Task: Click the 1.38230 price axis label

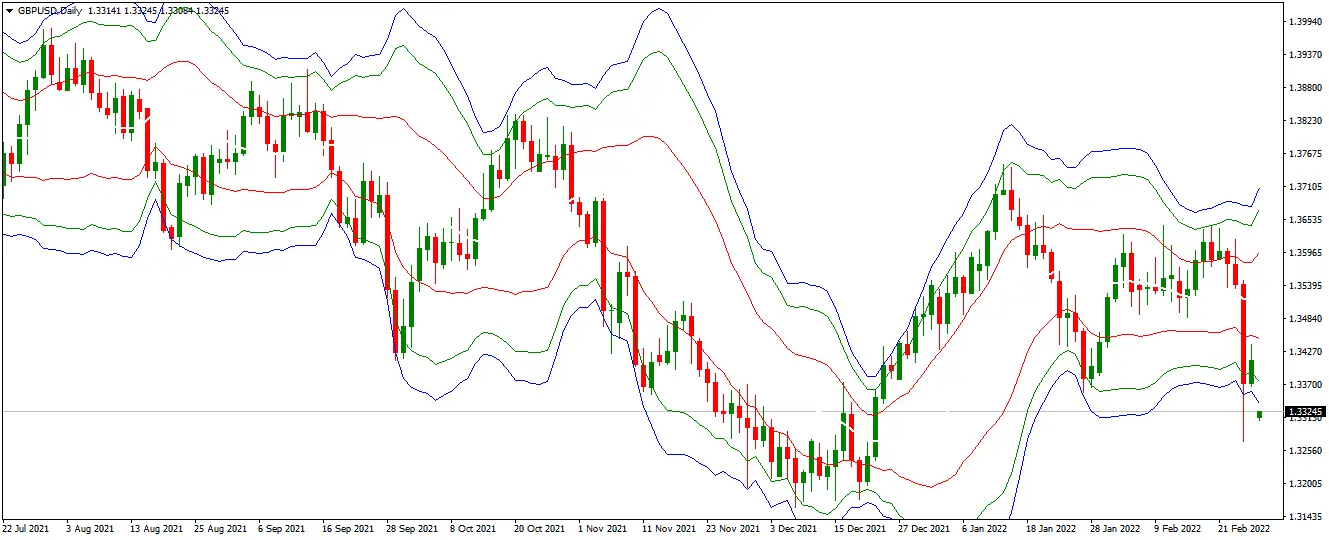Action: (1307, 121)
